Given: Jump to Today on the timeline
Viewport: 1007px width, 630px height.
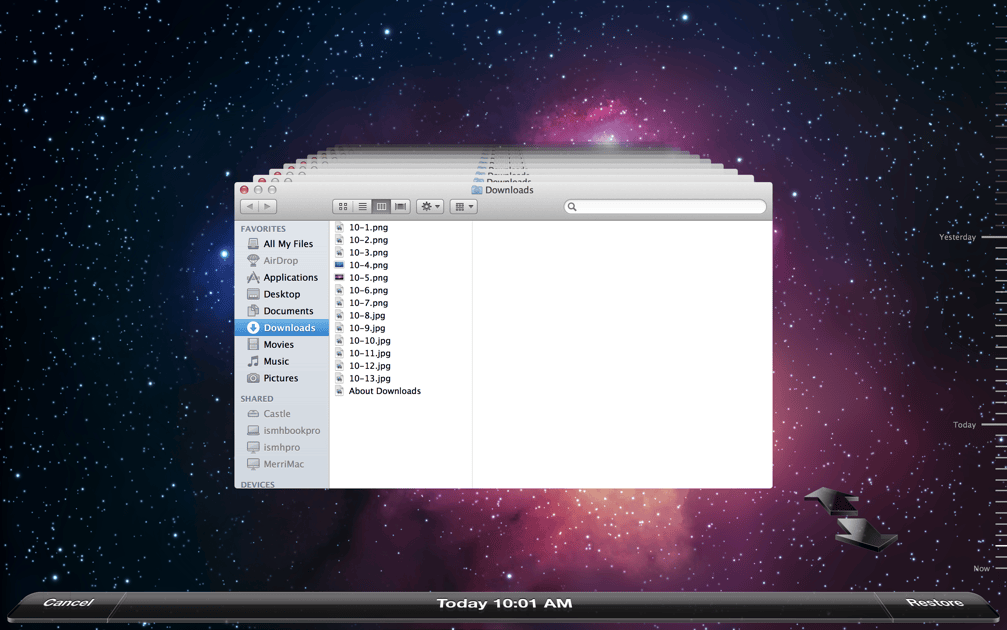Looking at the screenshot, I should coord(964,424).
